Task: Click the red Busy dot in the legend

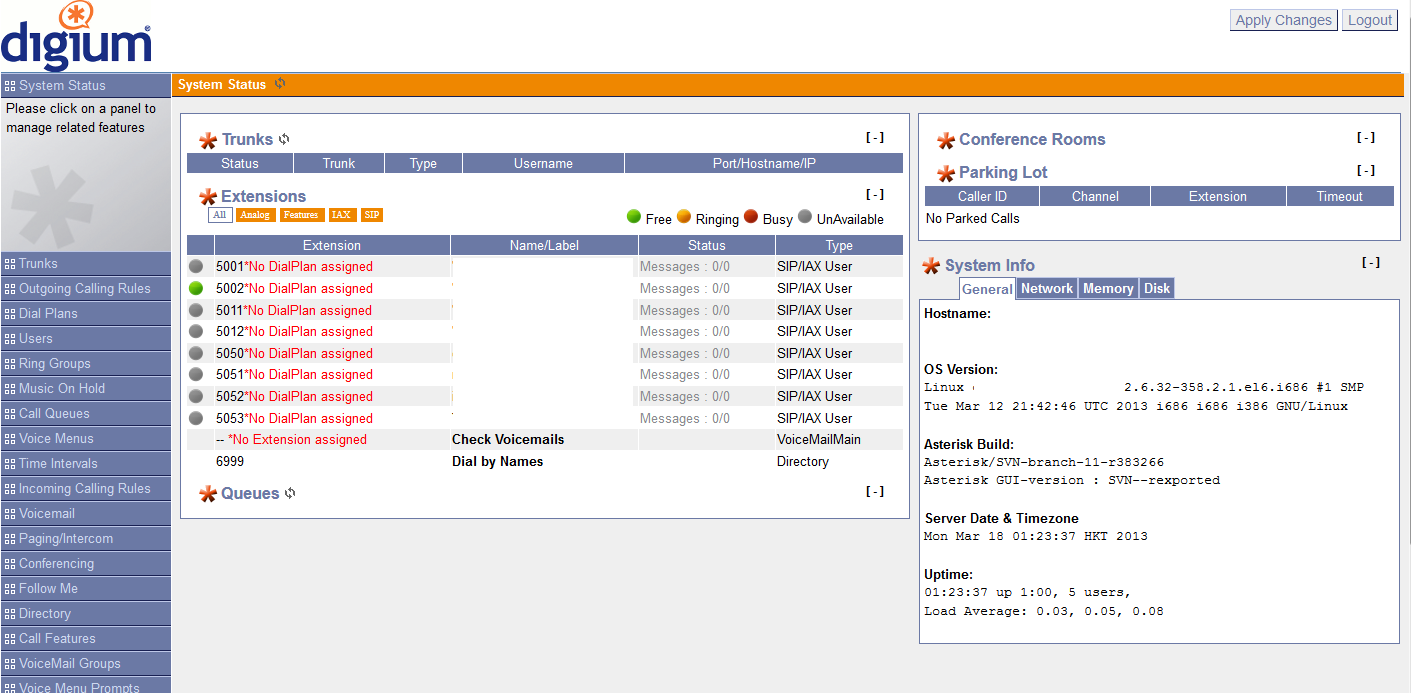Action: point(751,216)
